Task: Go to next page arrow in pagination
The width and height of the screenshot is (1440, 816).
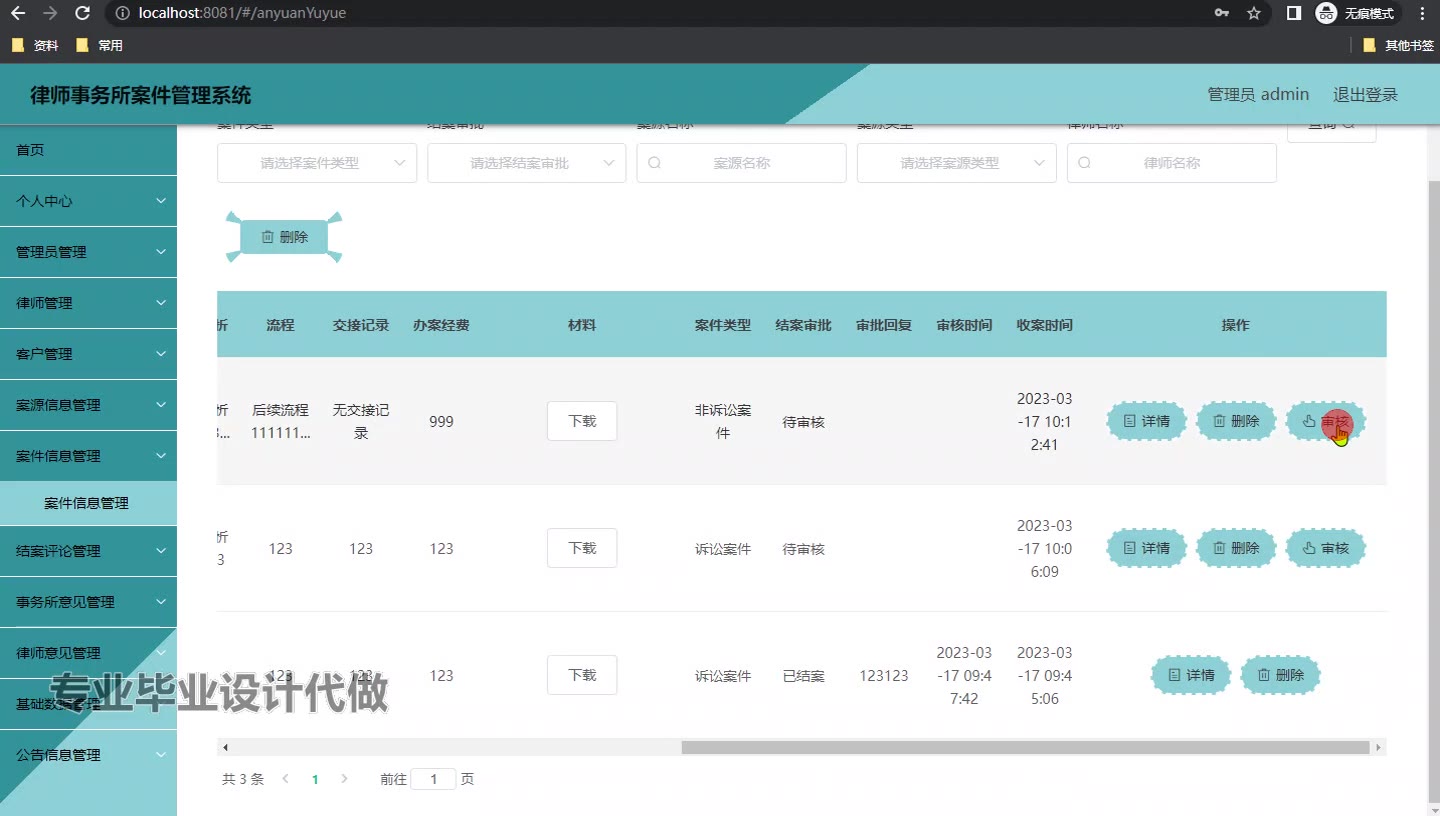Action: (x=345, y=779)
